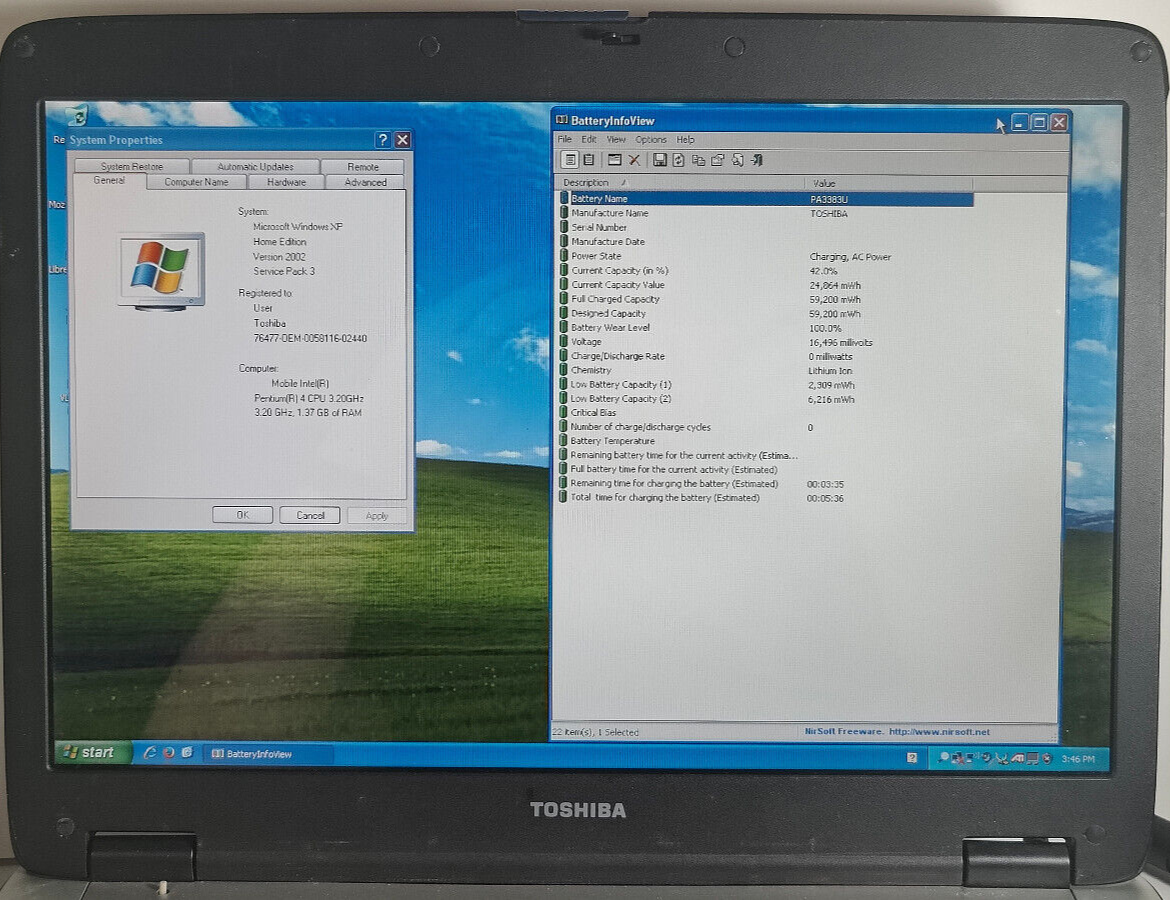Image resolution: width=1170 pixels, height=900 pixels.
Task: Open the nirsoft.net link in status bar
Action: point(939,731)
